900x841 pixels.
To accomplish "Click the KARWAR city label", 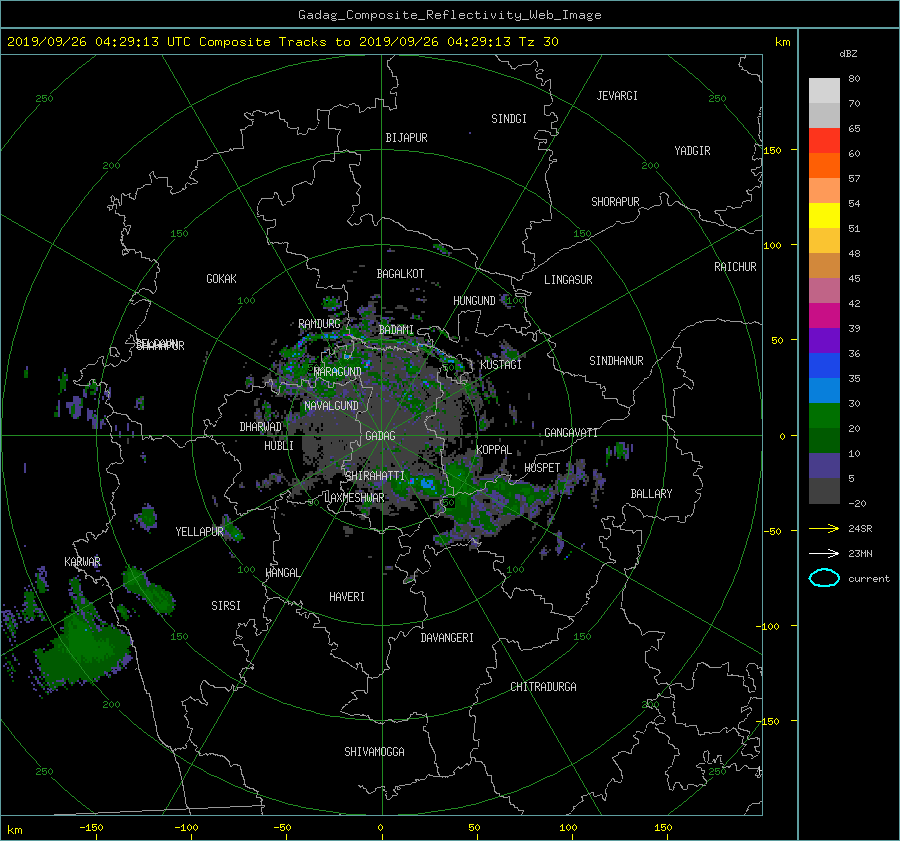I will (82, 561).
